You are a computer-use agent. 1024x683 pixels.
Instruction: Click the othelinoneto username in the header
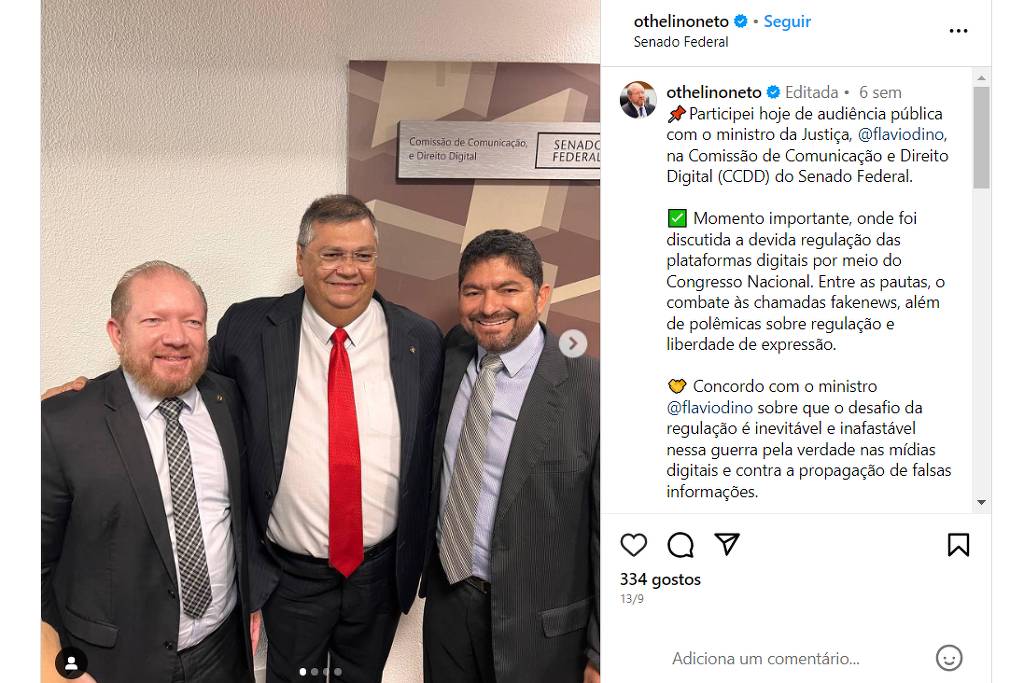coord(681,22)
